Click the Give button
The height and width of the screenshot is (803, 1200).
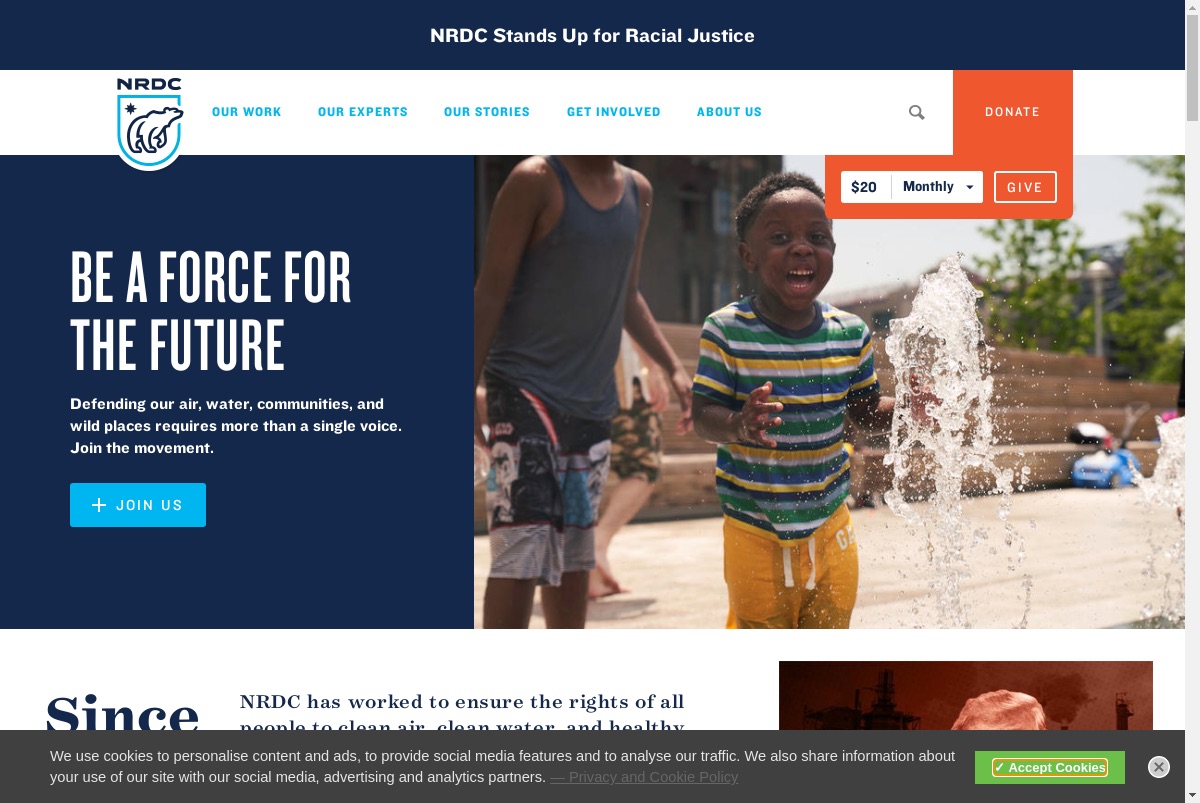coord(1025,187)
